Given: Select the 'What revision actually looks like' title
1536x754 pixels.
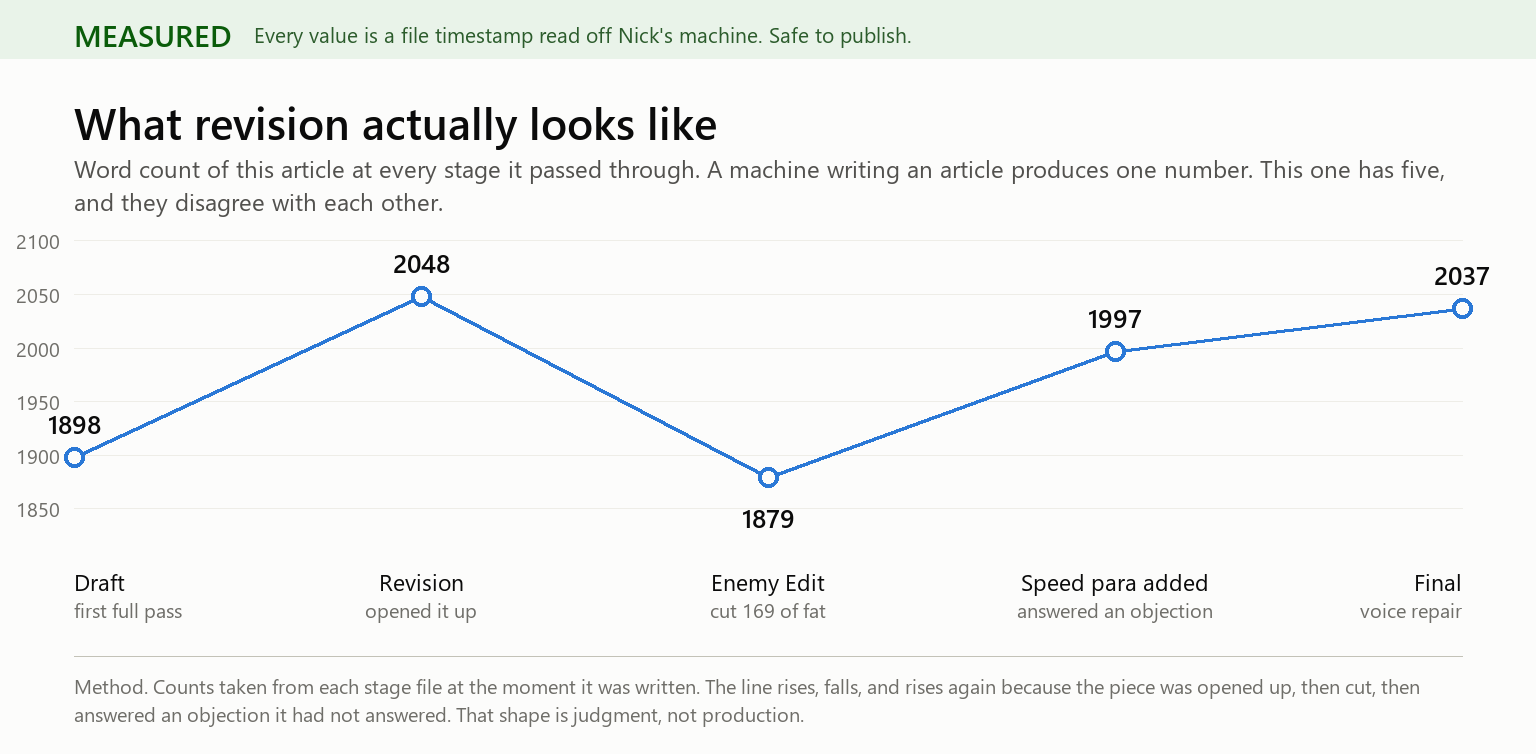Looking at the screenshot, I should point(395,125).
